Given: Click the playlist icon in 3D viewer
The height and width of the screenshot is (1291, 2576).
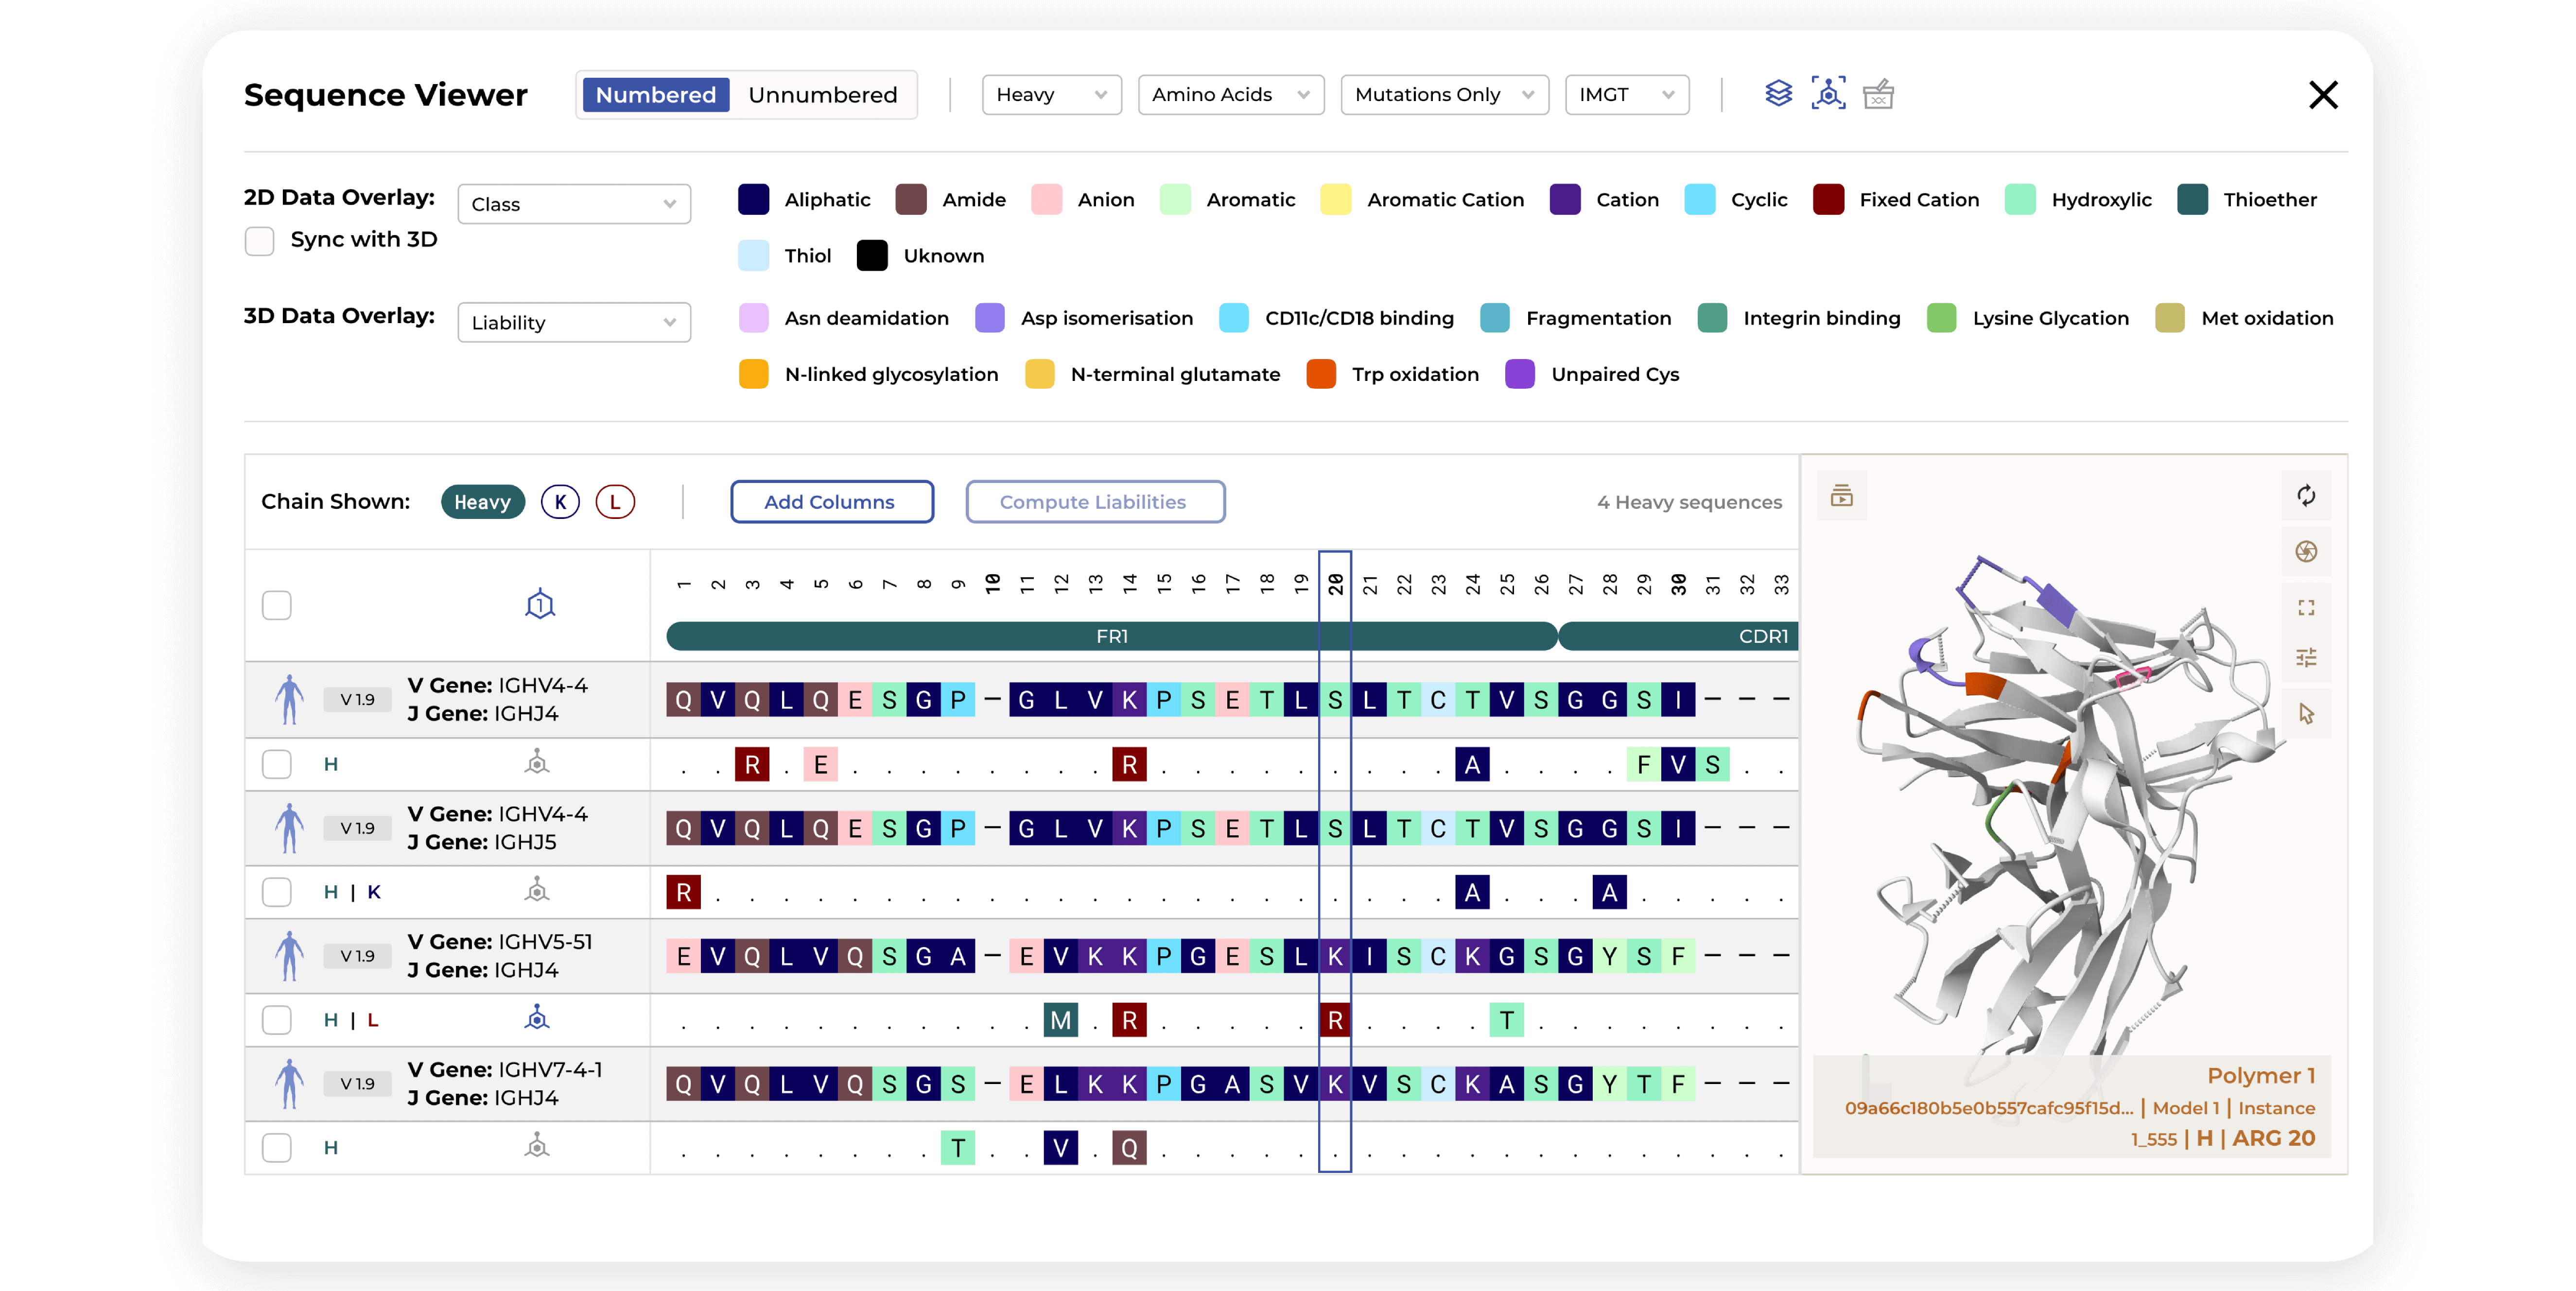Looking at the screenshot, I should point(1841,496).
